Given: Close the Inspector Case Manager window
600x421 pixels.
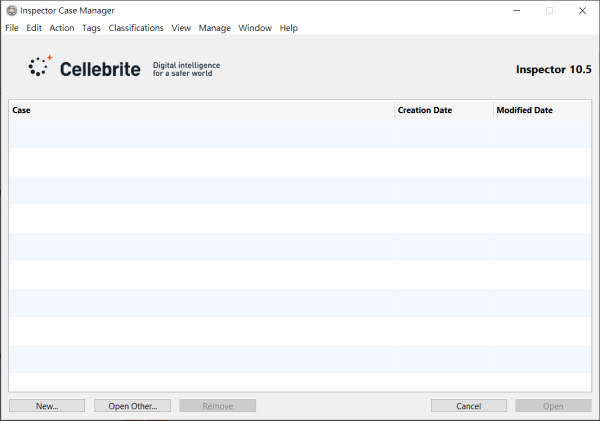Looking at the screenshot, I should tap(582, 11).
